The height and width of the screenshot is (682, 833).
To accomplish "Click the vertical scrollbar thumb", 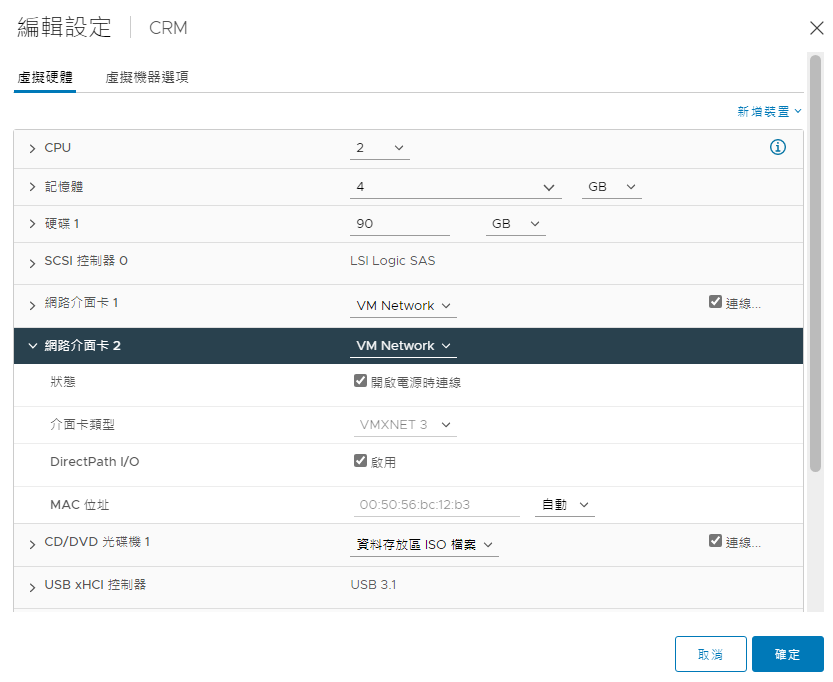I will pyautogui.click(x=815, y=263).
